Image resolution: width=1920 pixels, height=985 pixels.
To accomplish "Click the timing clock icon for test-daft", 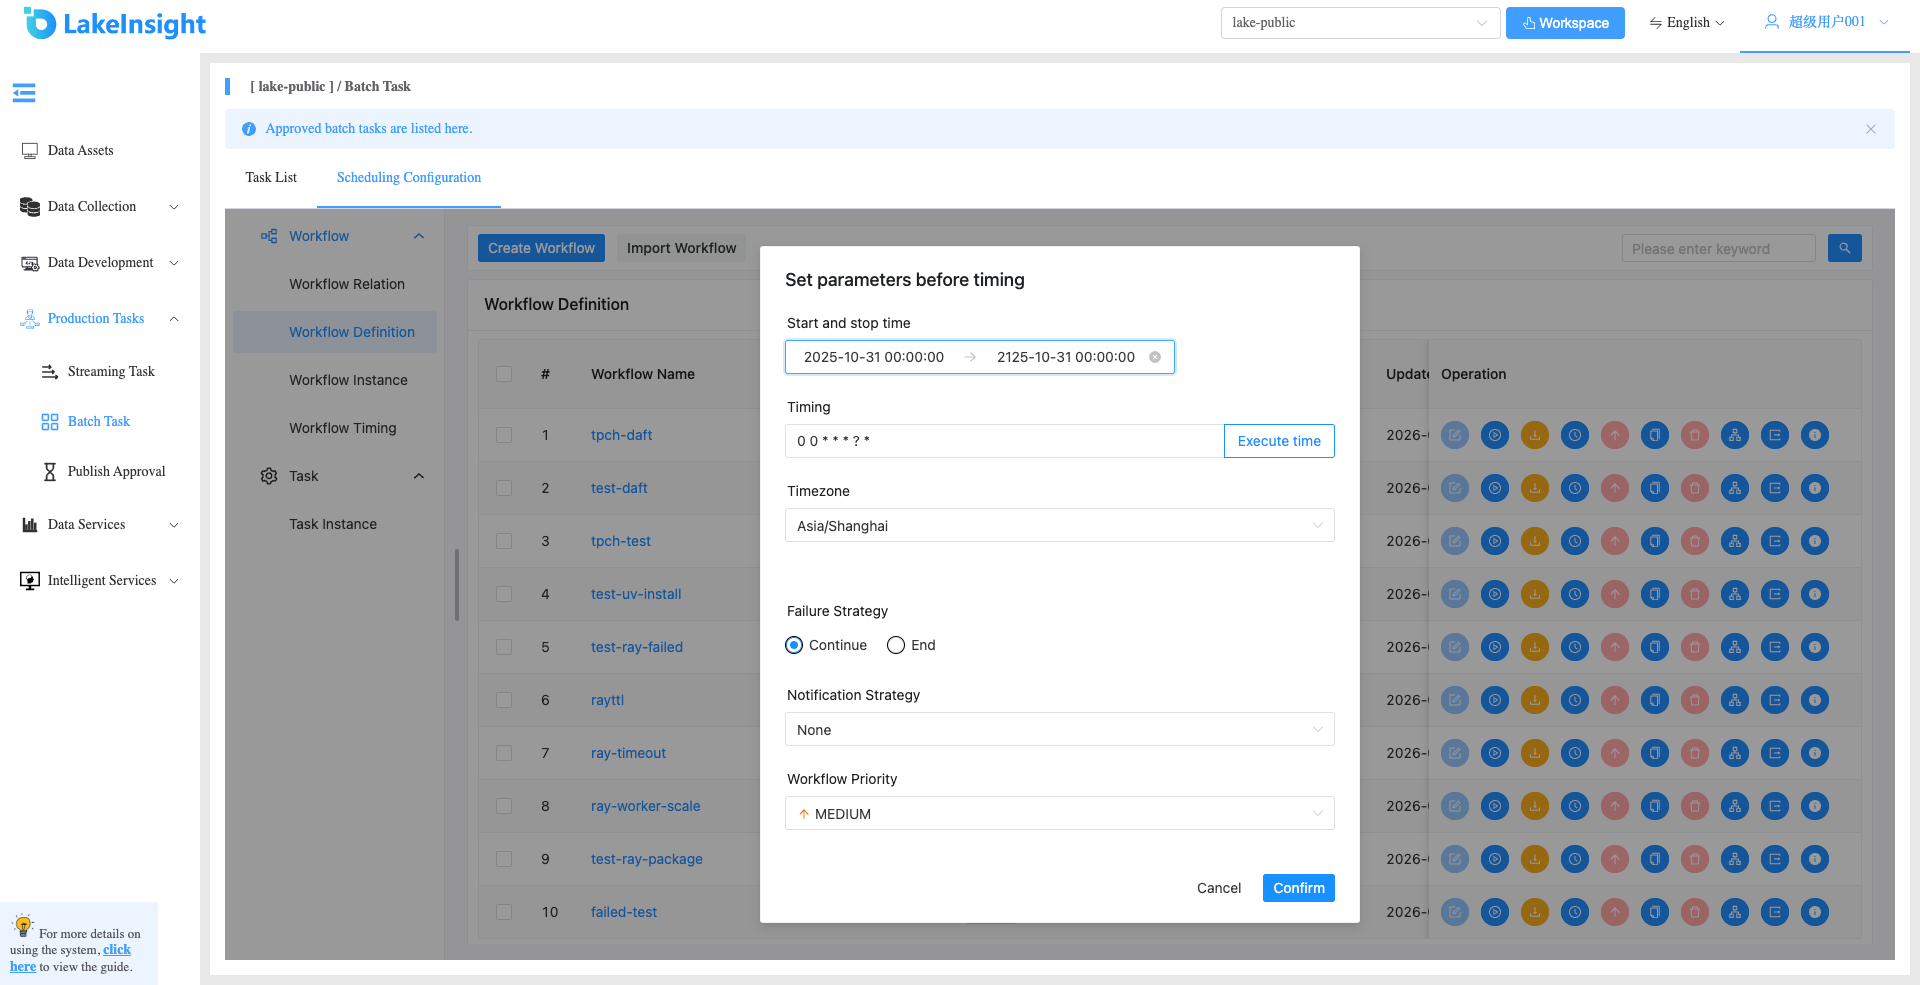I will point(1575,488).
